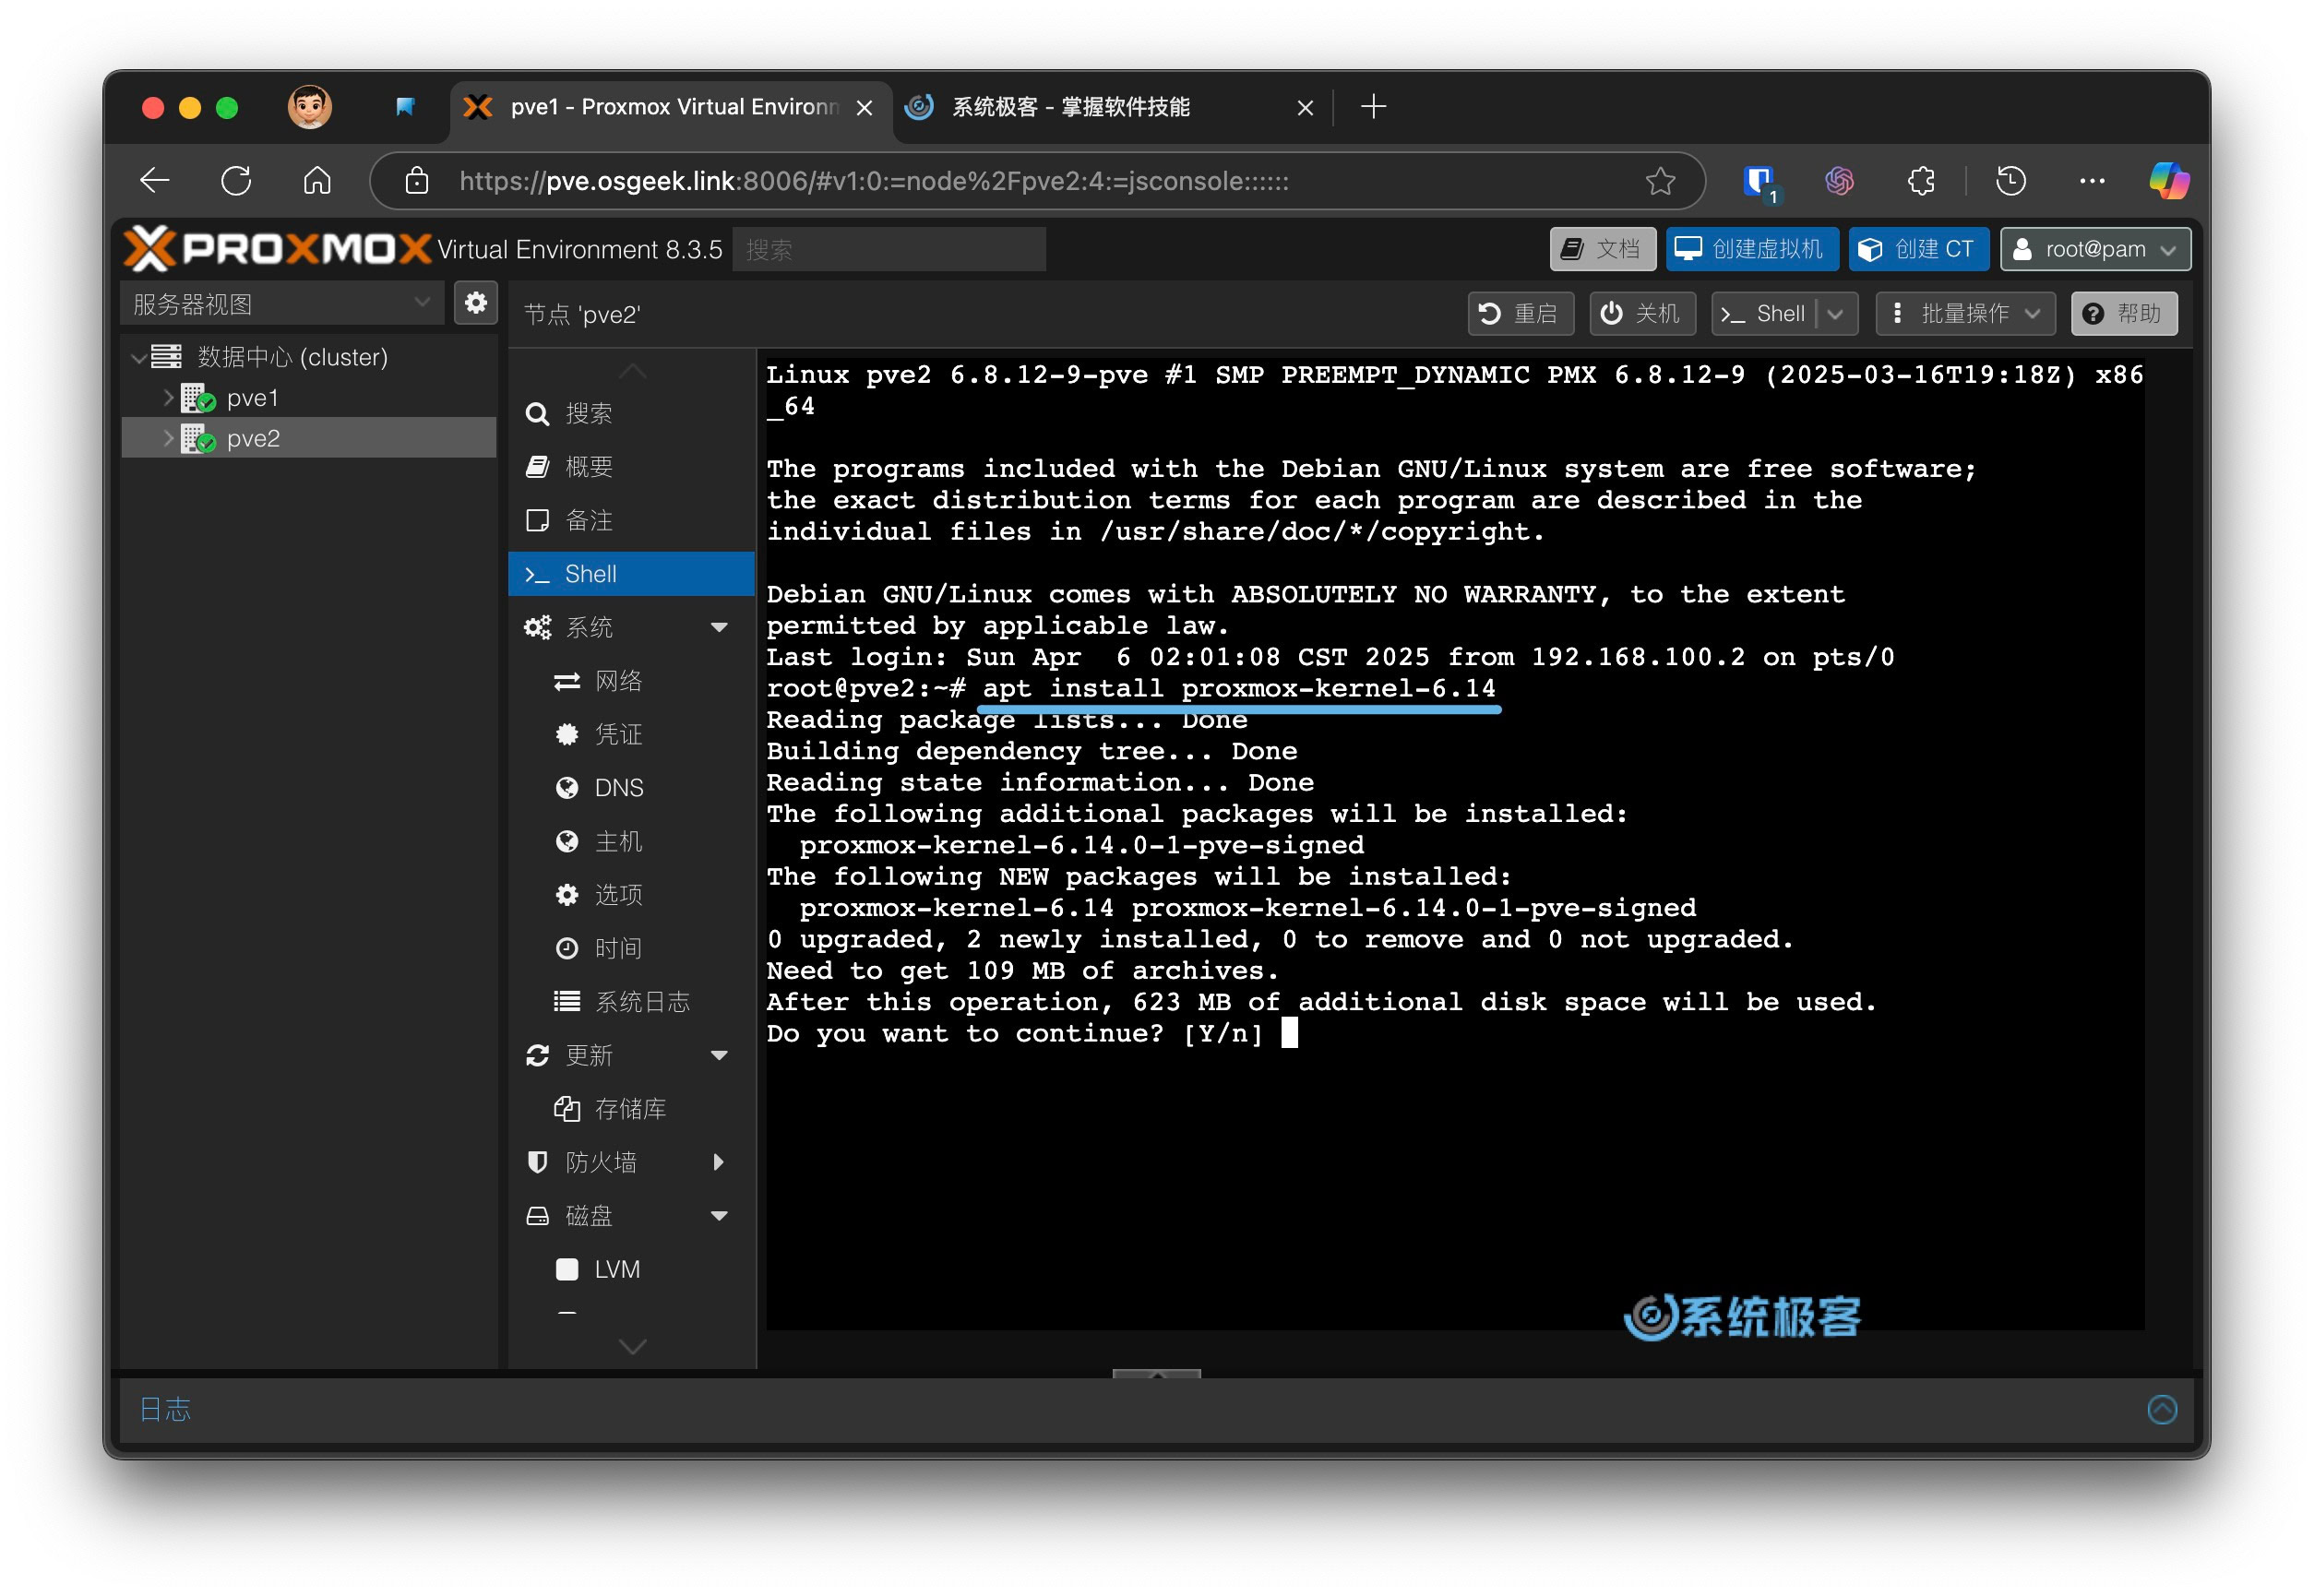This screenshot has width=2314, height=1596.
Task: Open the Shell button dropdown arrow
Action: [1835, 314]
